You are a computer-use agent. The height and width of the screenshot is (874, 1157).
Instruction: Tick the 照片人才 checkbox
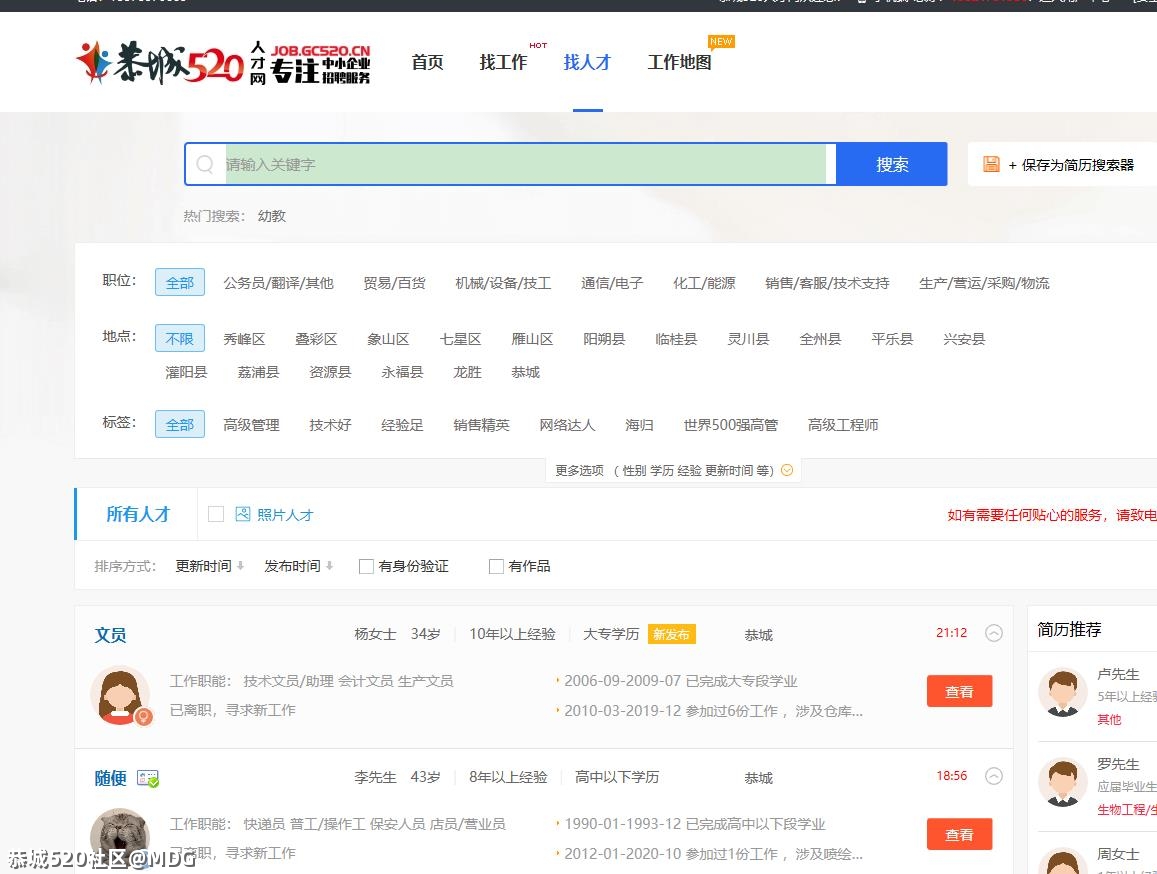pyautogui.click(x=216, y=514)
